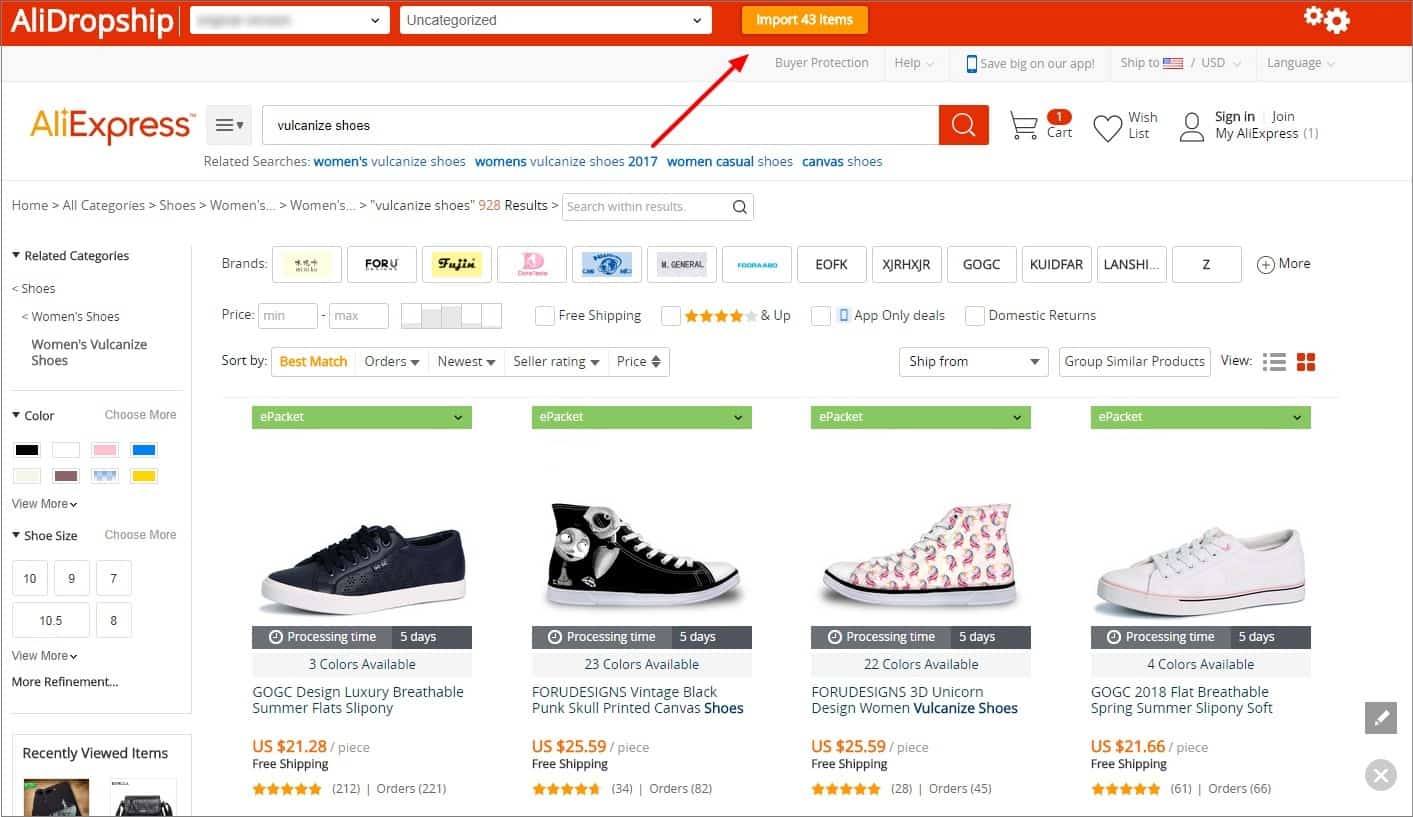Select the Fujin brand logo
Screen dimensions: 1413x817
pyautogui.click(x=457, y=264)
